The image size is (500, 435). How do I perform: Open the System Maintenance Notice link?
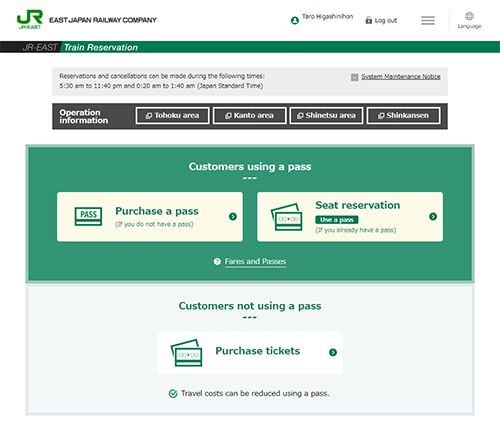(401, 77)
